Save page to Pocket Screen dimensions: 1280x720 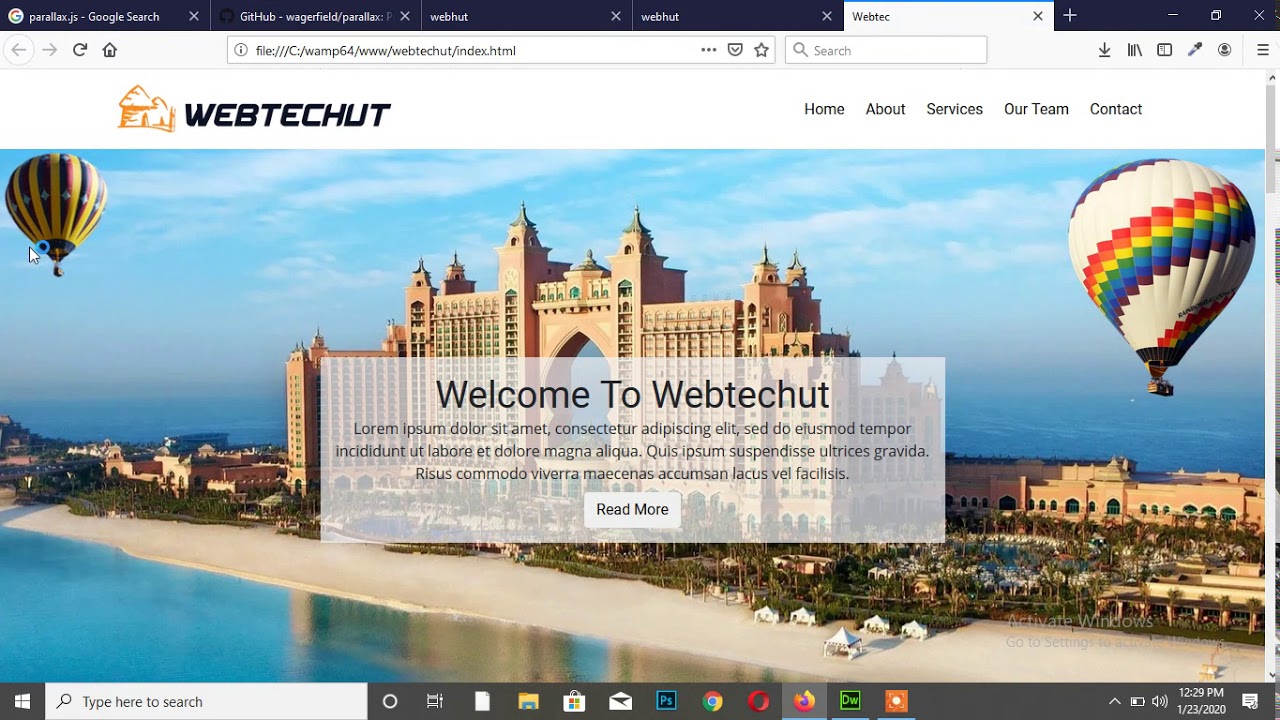735,50
